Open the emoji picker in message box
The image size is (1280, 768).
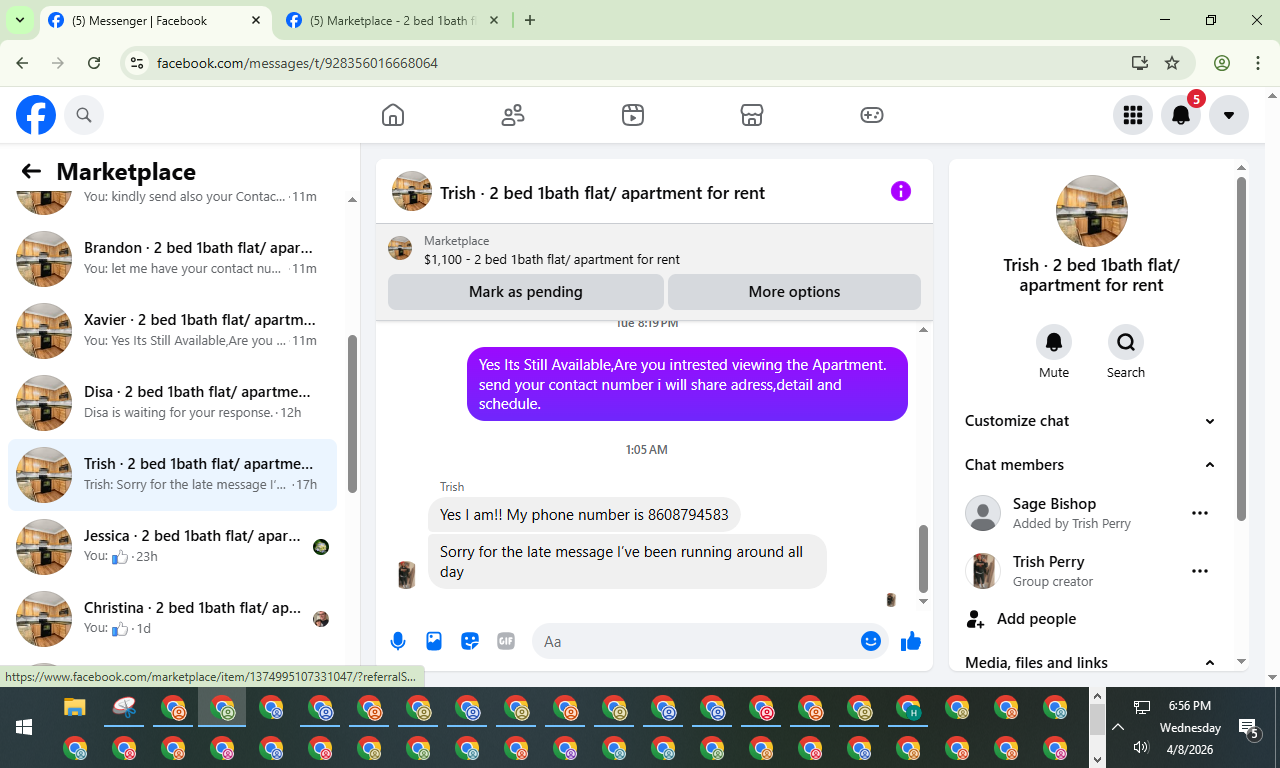[870, 641]
